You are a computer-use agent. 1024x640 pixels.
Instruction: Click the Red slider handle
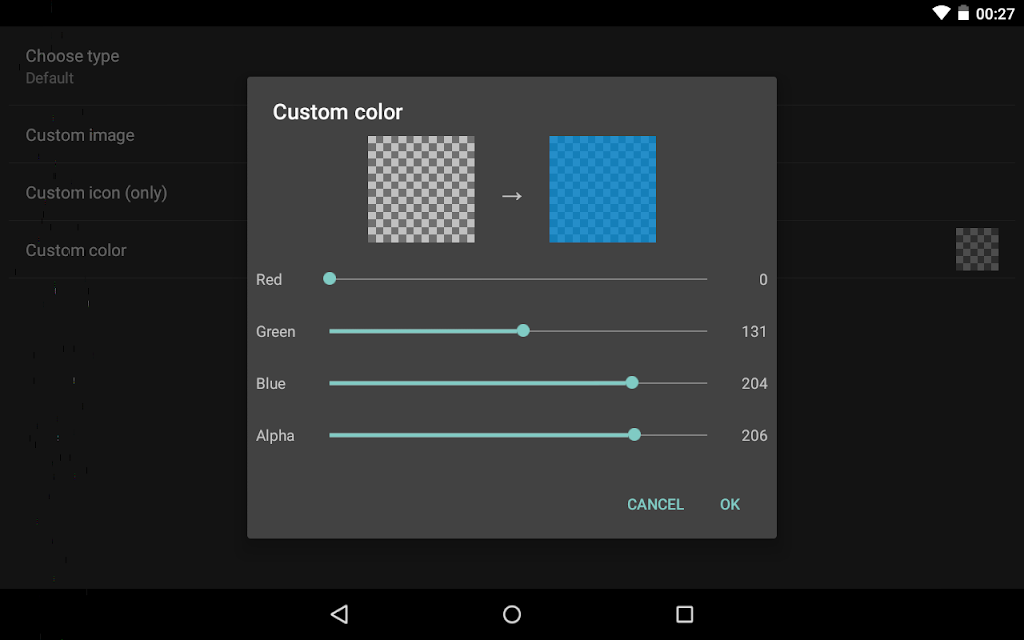pos(330,279)
